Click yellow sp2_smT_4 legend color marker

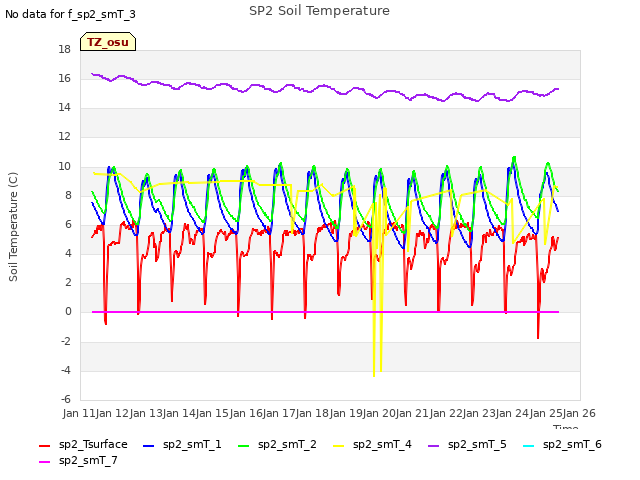338,446
